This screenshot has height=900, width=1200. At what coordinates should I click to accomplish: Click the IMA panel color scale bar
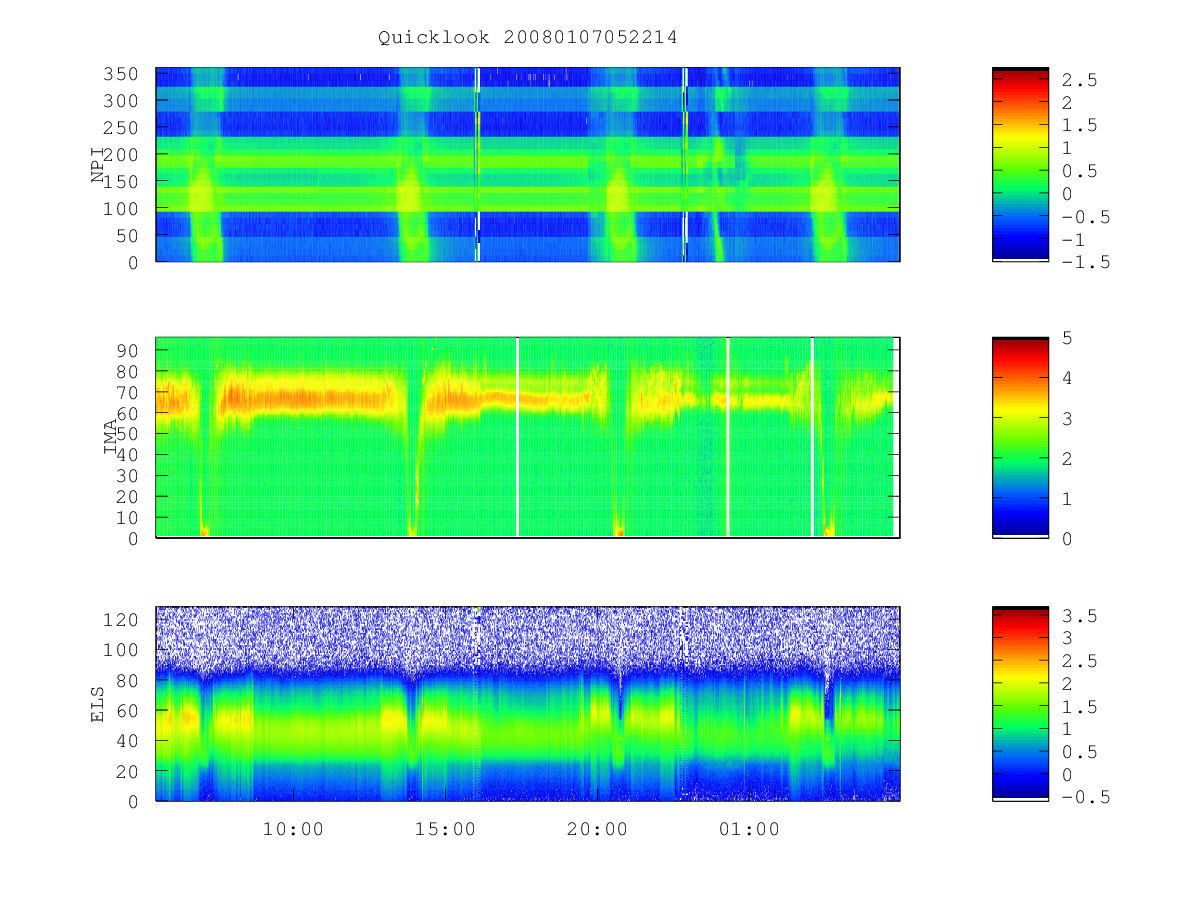[1020, 438]
